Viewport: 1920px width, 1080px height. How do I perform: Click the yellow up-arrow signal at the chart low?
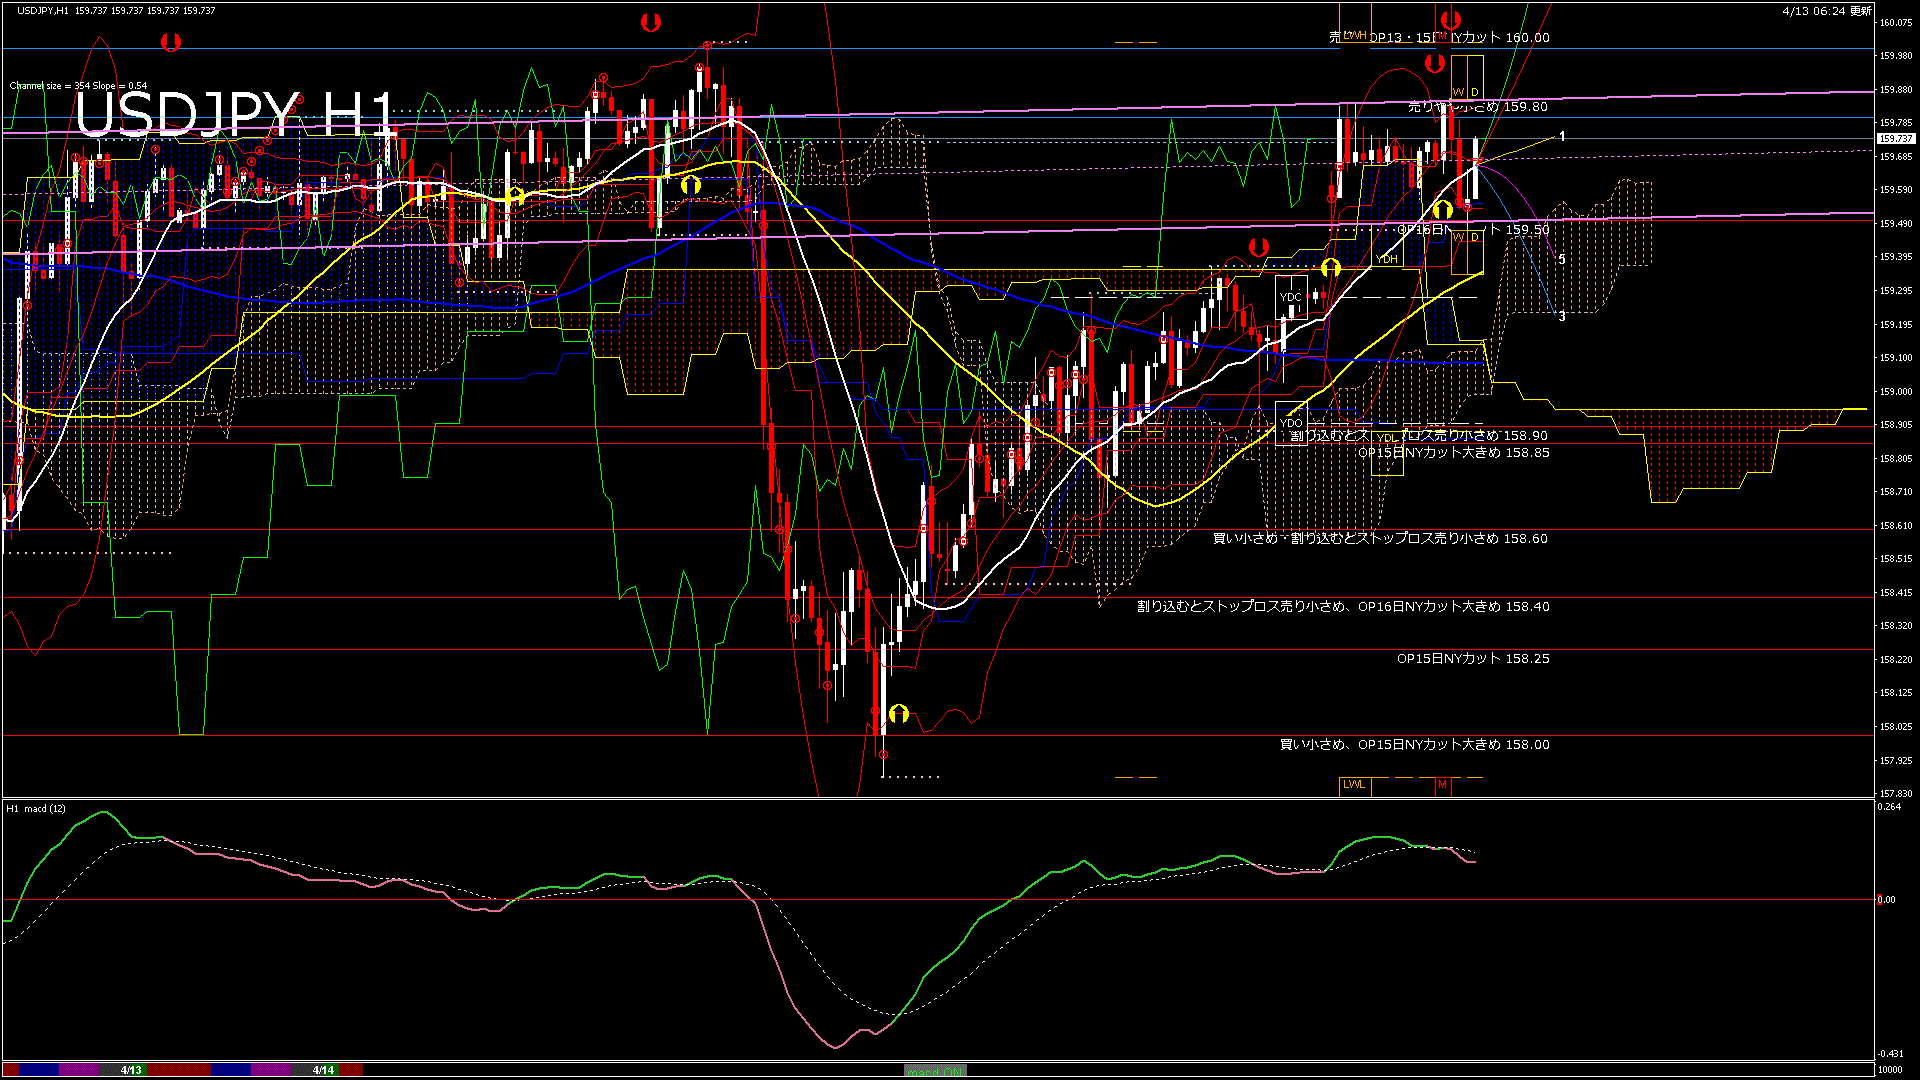(x=898, y=713)
